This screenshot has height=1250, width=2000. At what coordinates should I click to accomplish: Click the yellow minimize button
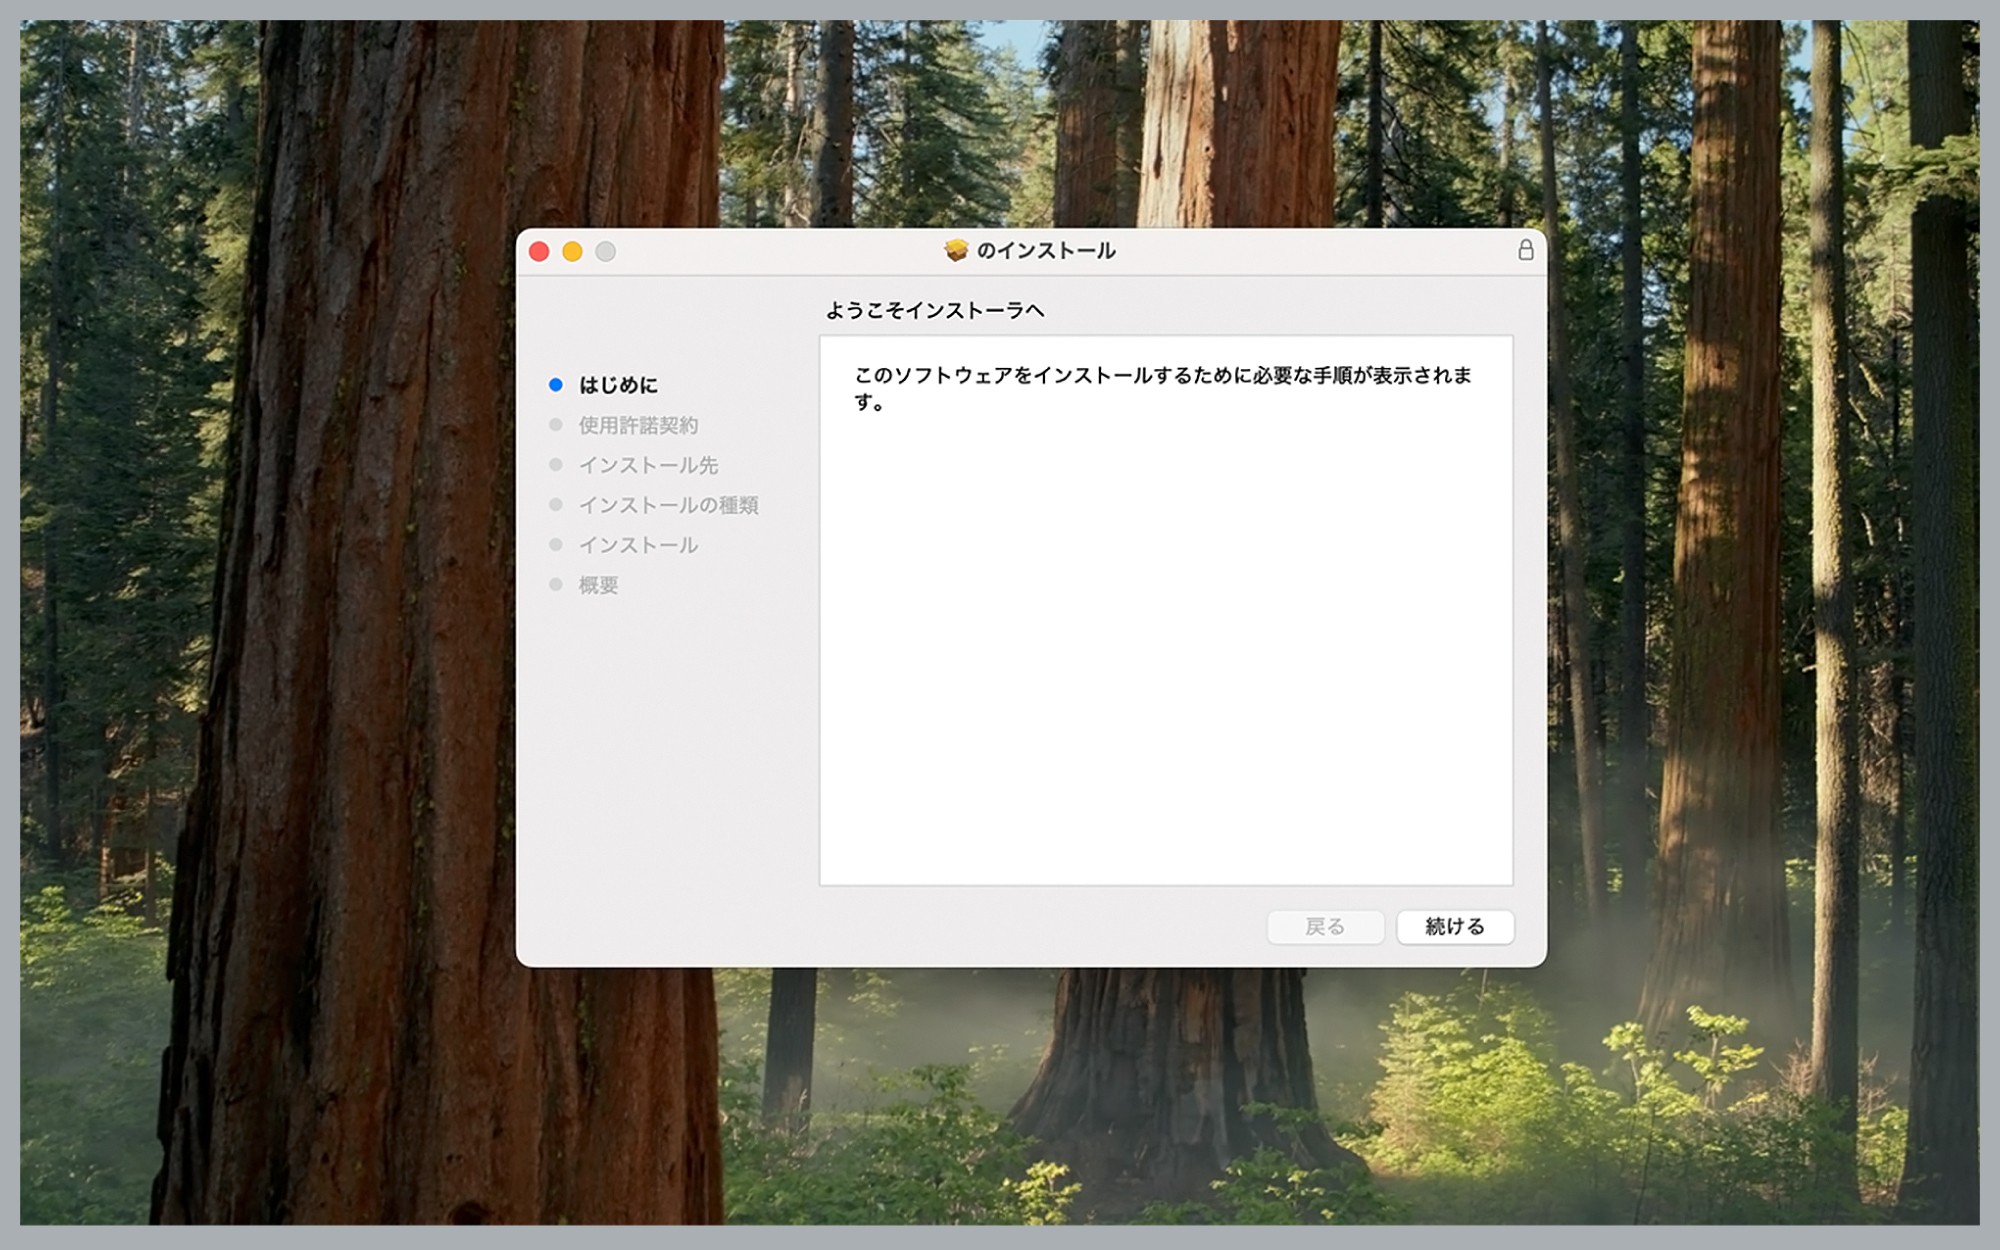(571, 252)
